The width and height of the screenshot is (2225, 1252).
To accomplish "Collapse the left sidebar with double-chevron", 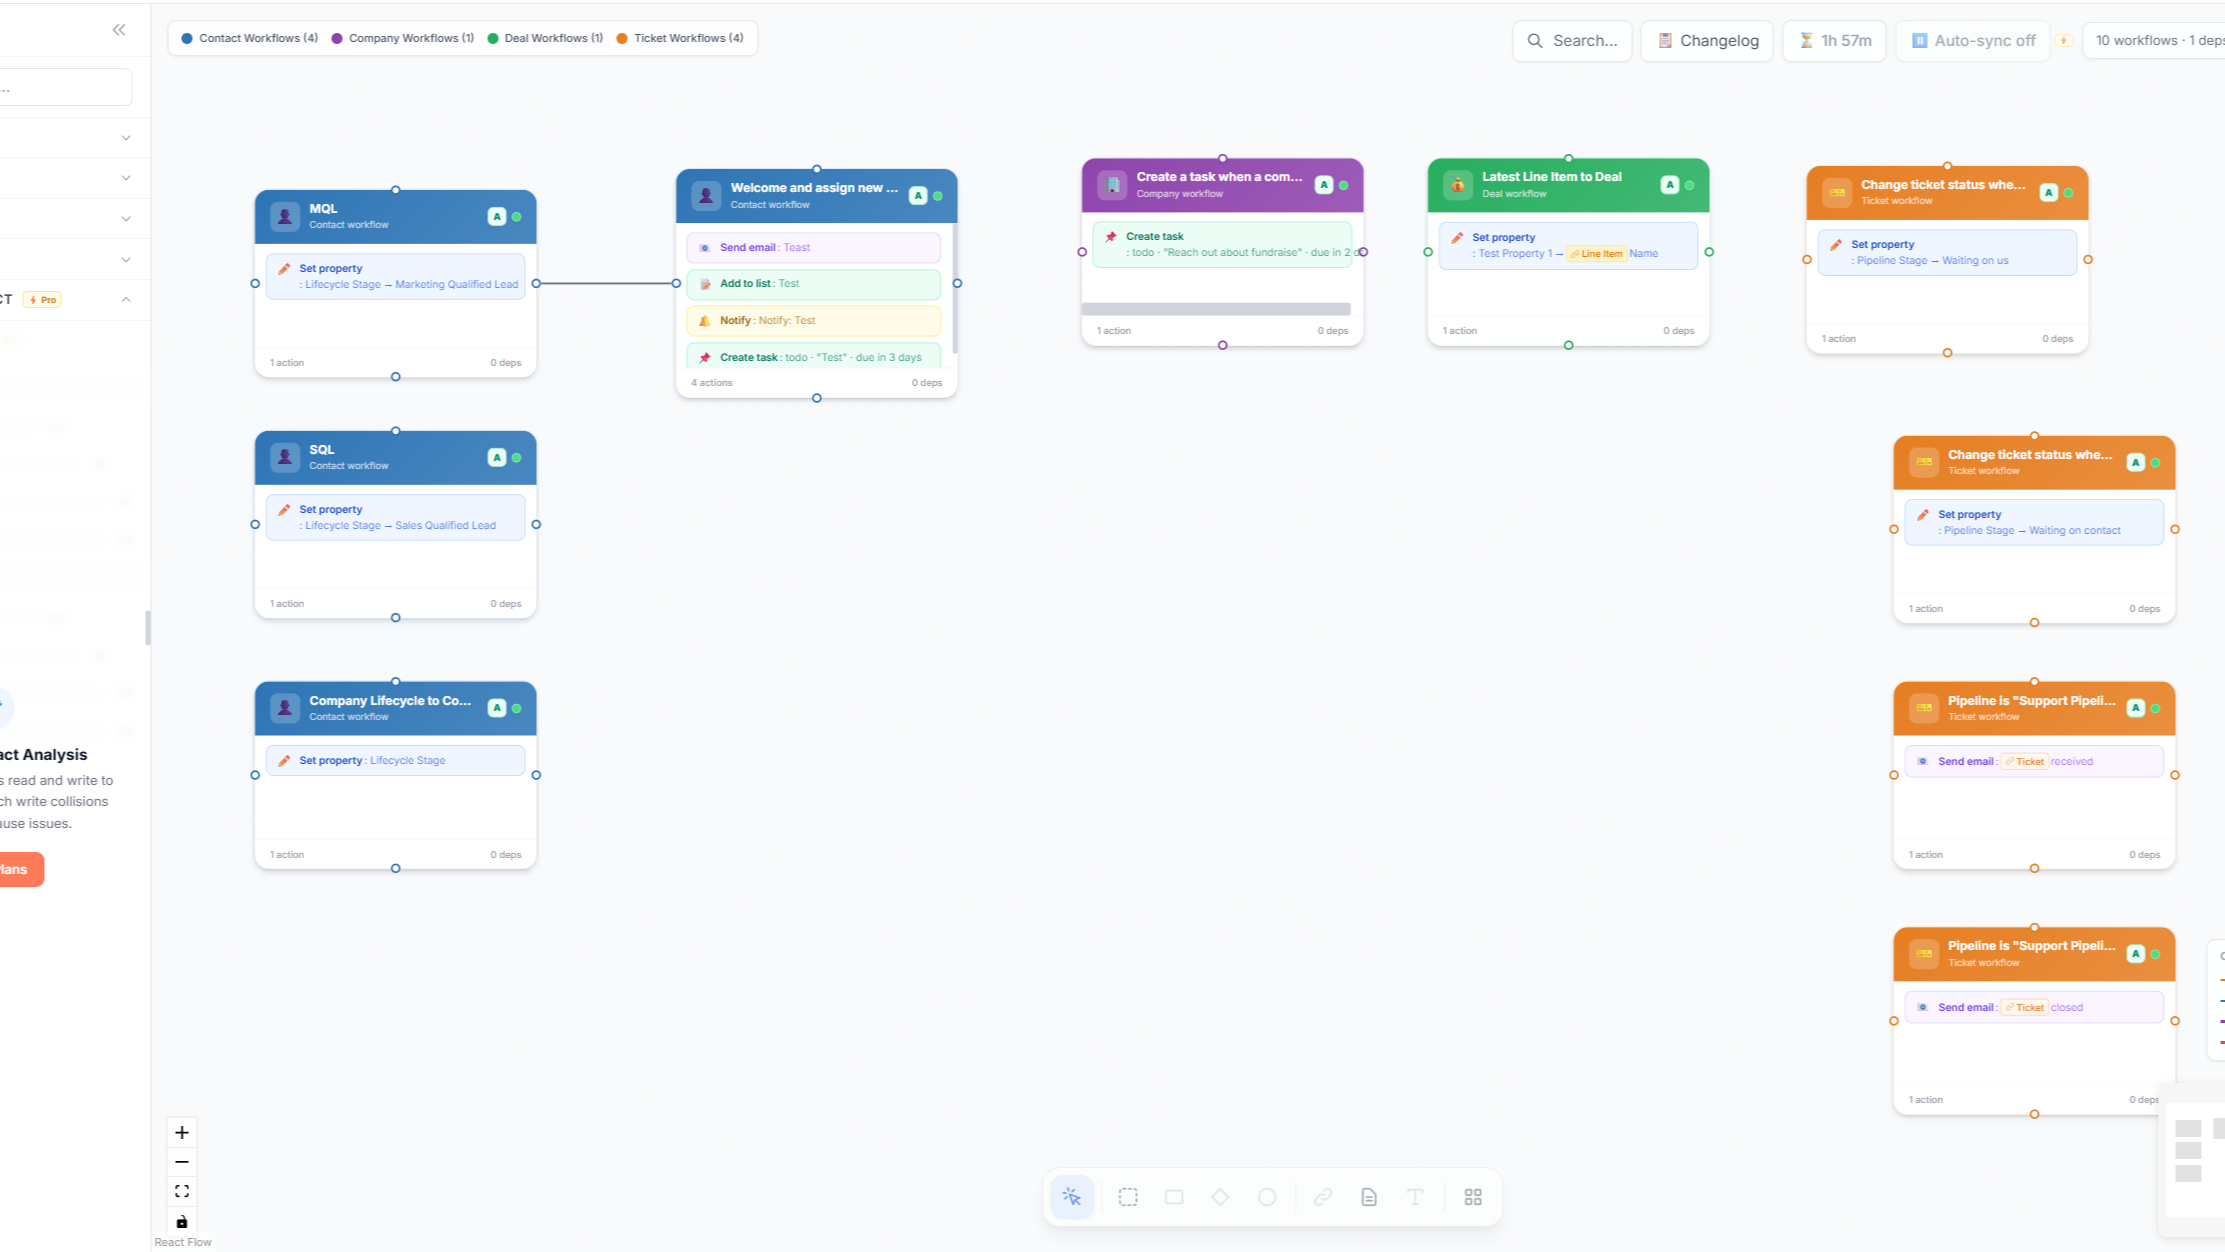I will (118, 29).
